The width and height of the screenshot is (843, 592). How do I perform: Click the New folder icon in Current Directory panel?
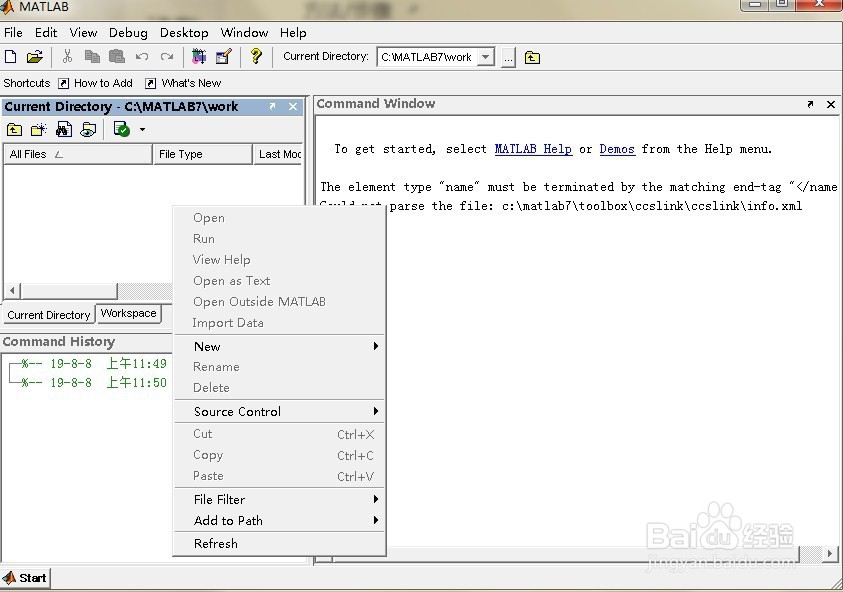(39, 130)
